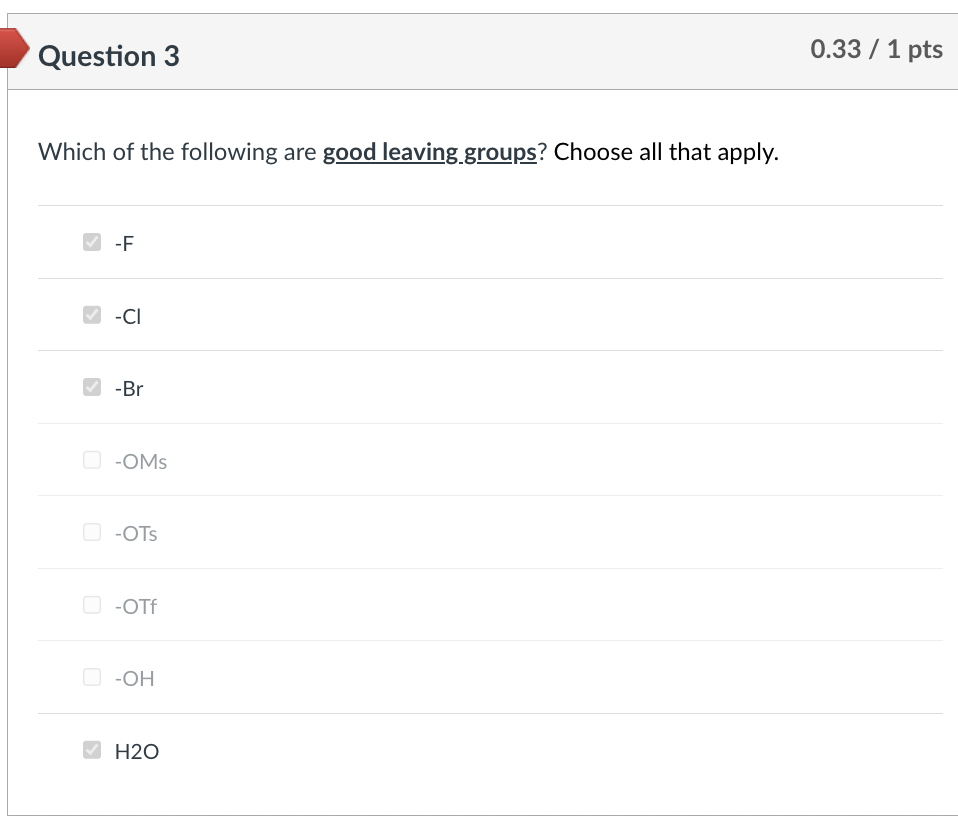Viewport: 958px width, 820px height.
Task: Click the -F answer label
Action: pyautogui.click(x=124, y=244)
